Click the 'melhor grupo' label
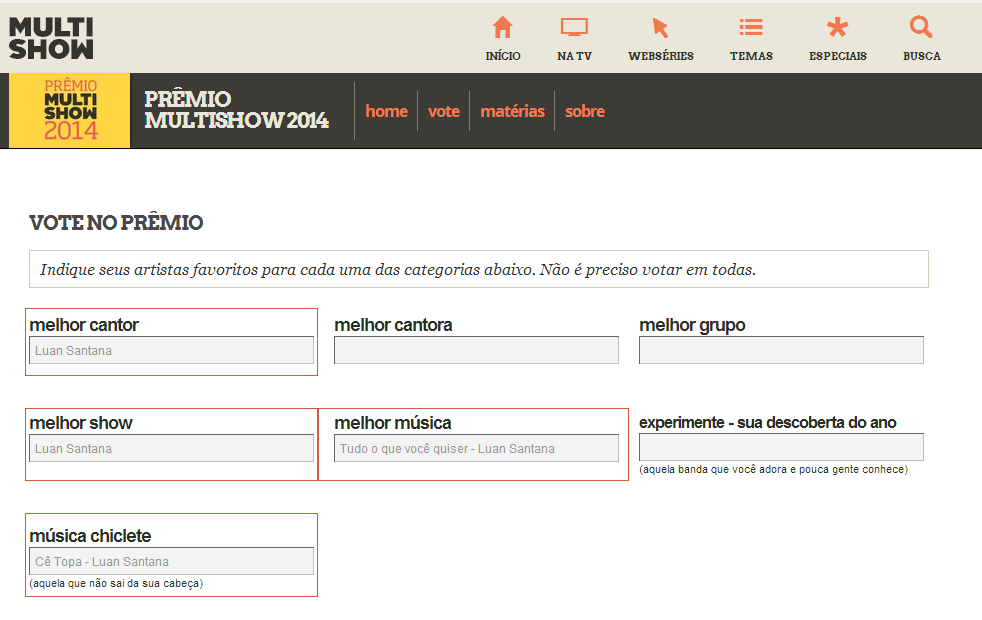This screenshot has width=982, height=620. 692,326
